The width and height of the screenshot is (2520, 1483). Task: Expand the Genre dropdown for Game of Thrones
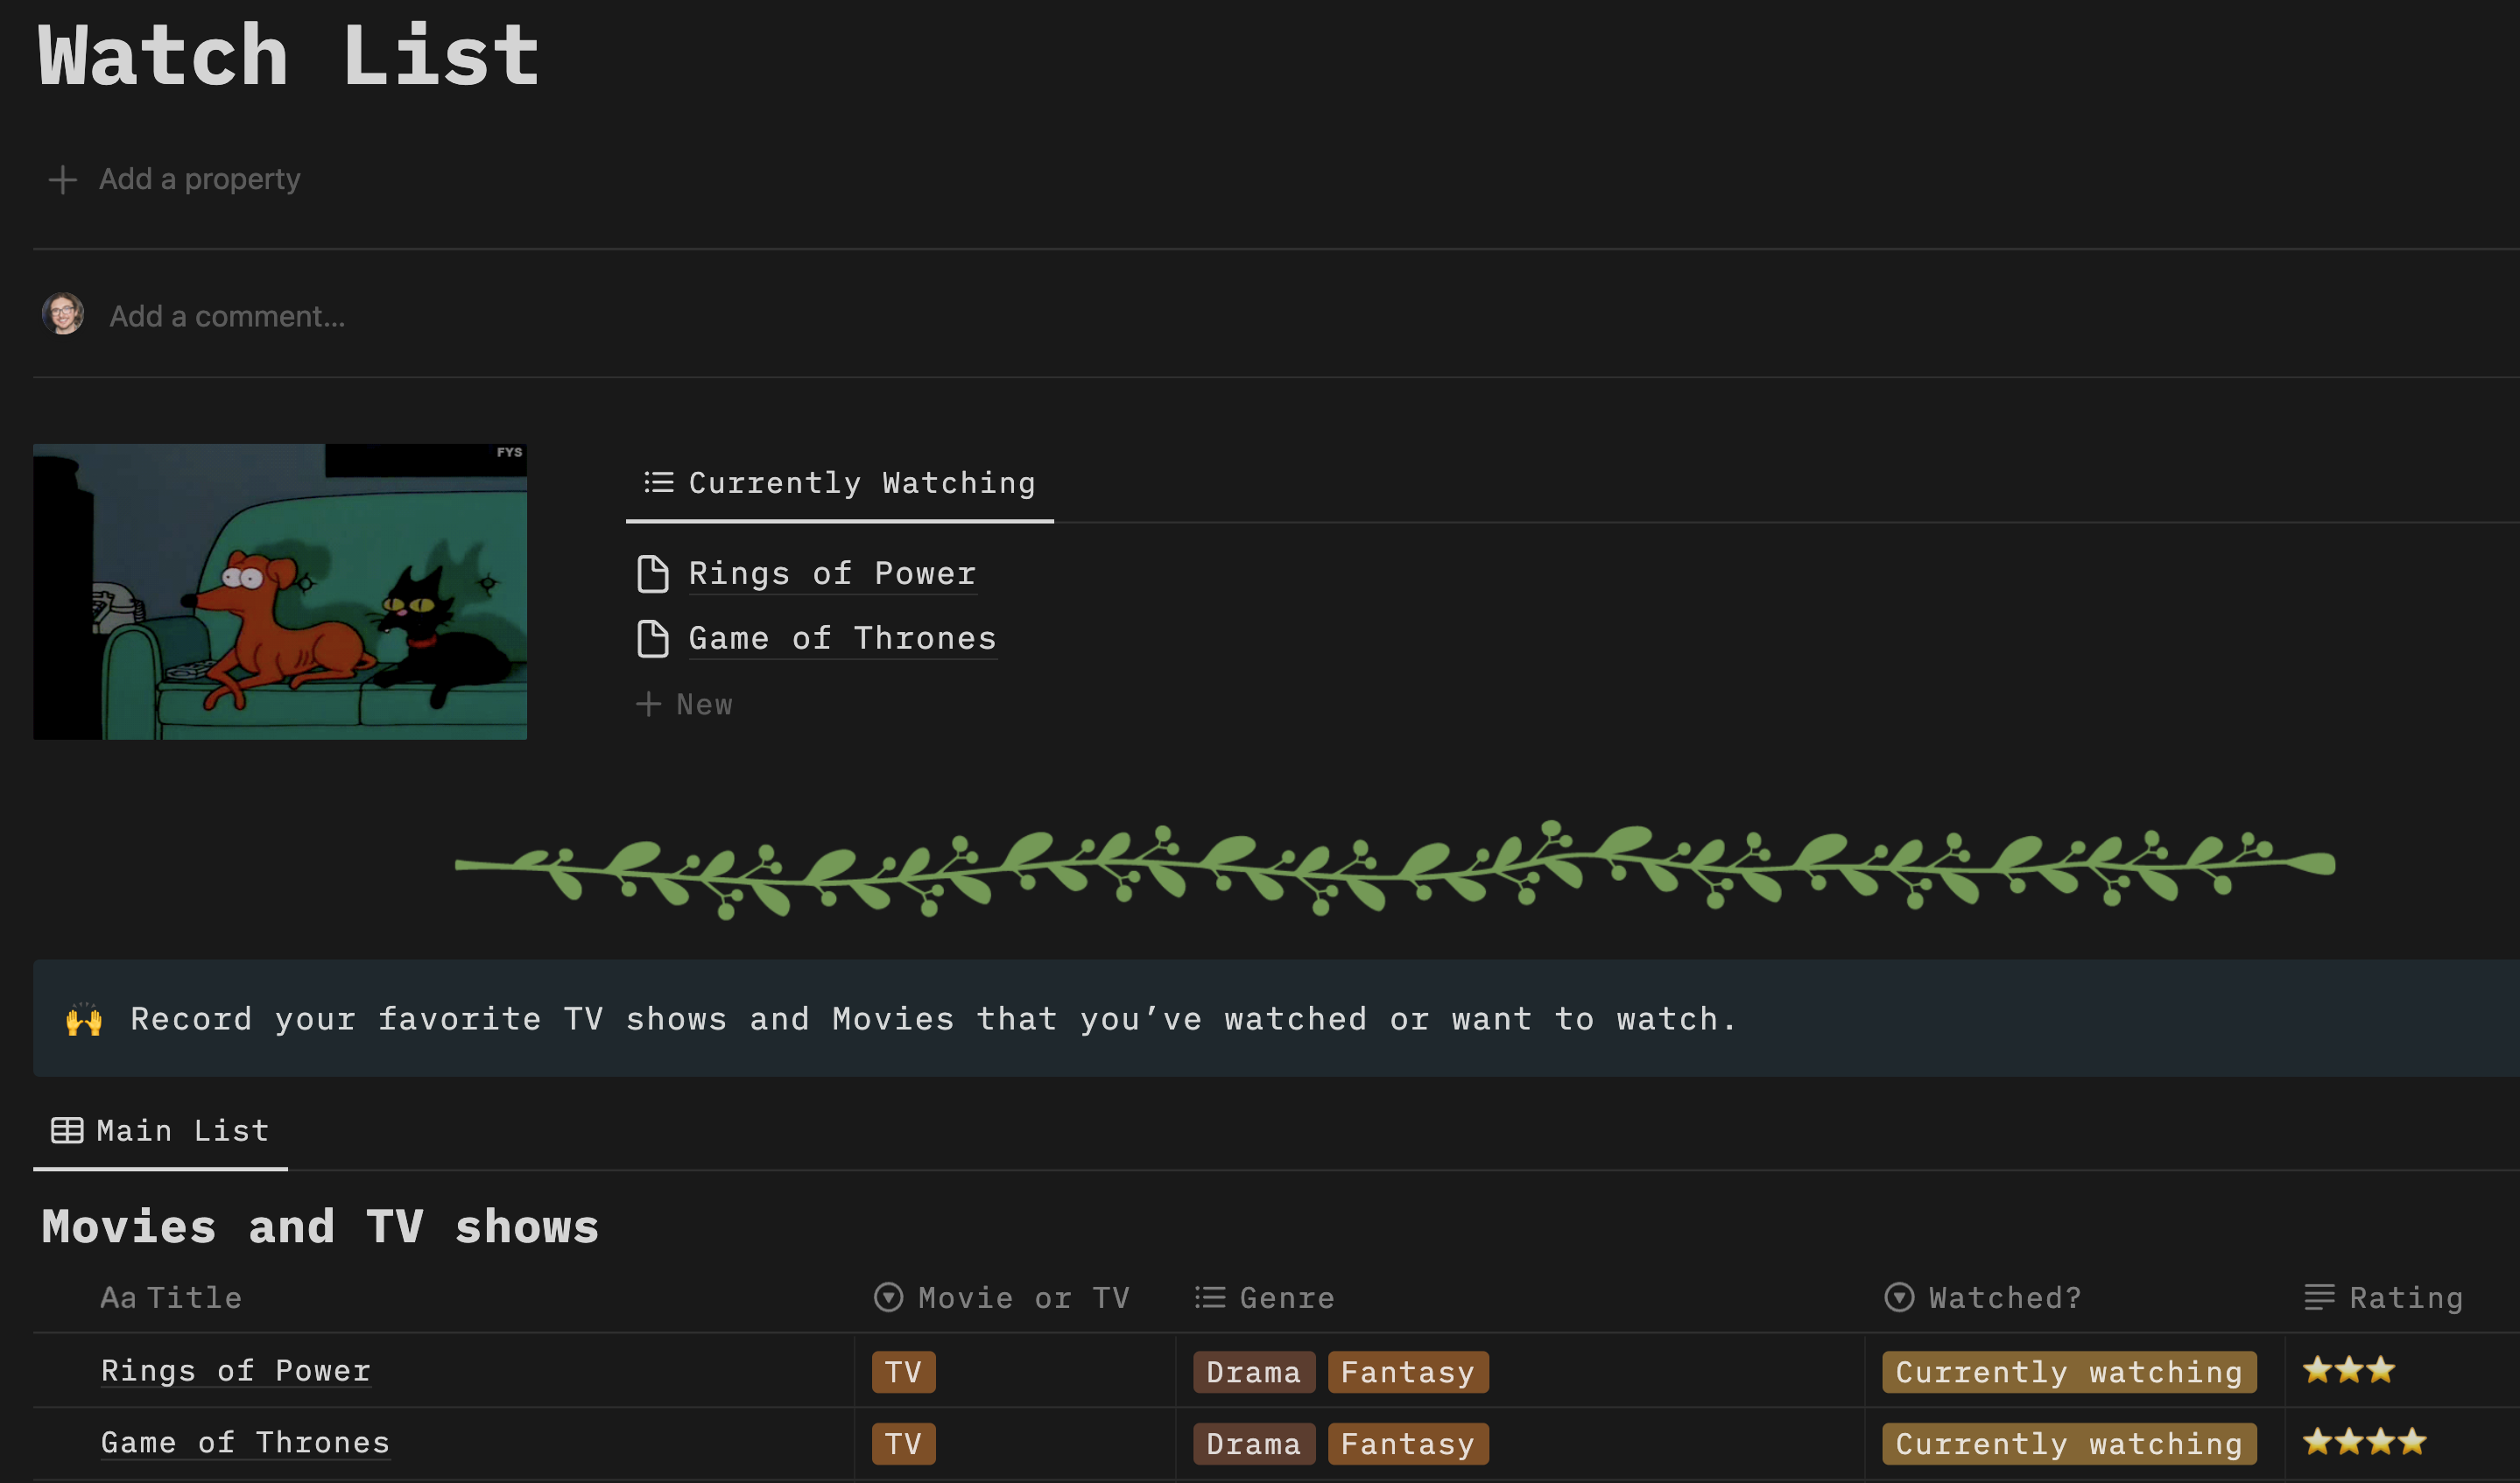click(x=1344, y=1444)
